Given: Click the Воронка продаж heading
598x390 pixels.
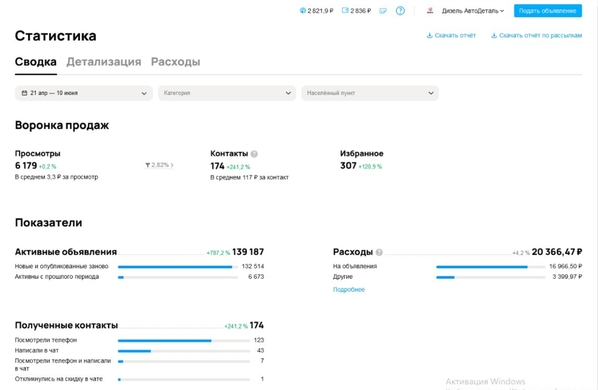Looking at the screenshot, I should coord(62,125).
